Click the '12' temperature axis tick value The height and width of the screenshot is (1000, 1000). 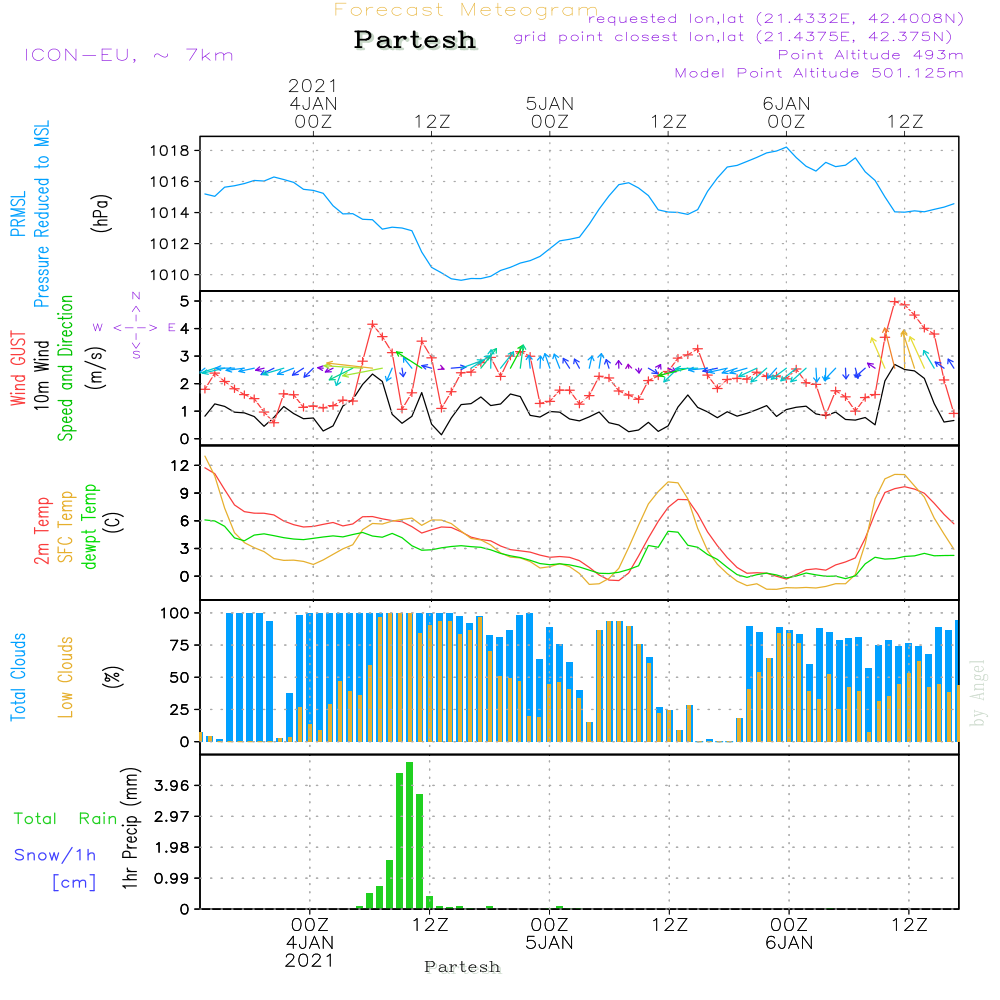pos(180,466)
